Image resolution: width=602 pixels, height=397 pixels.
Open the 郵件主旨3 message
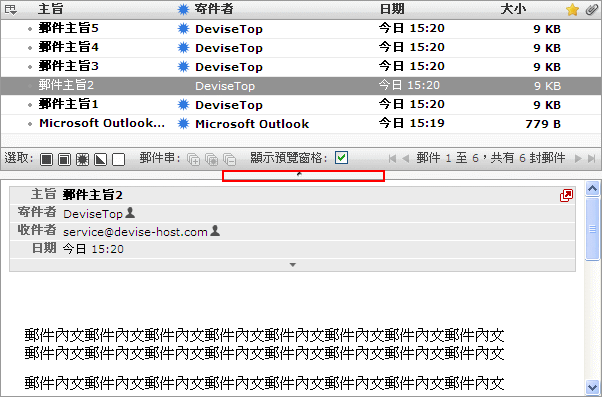tap(68, 66)
